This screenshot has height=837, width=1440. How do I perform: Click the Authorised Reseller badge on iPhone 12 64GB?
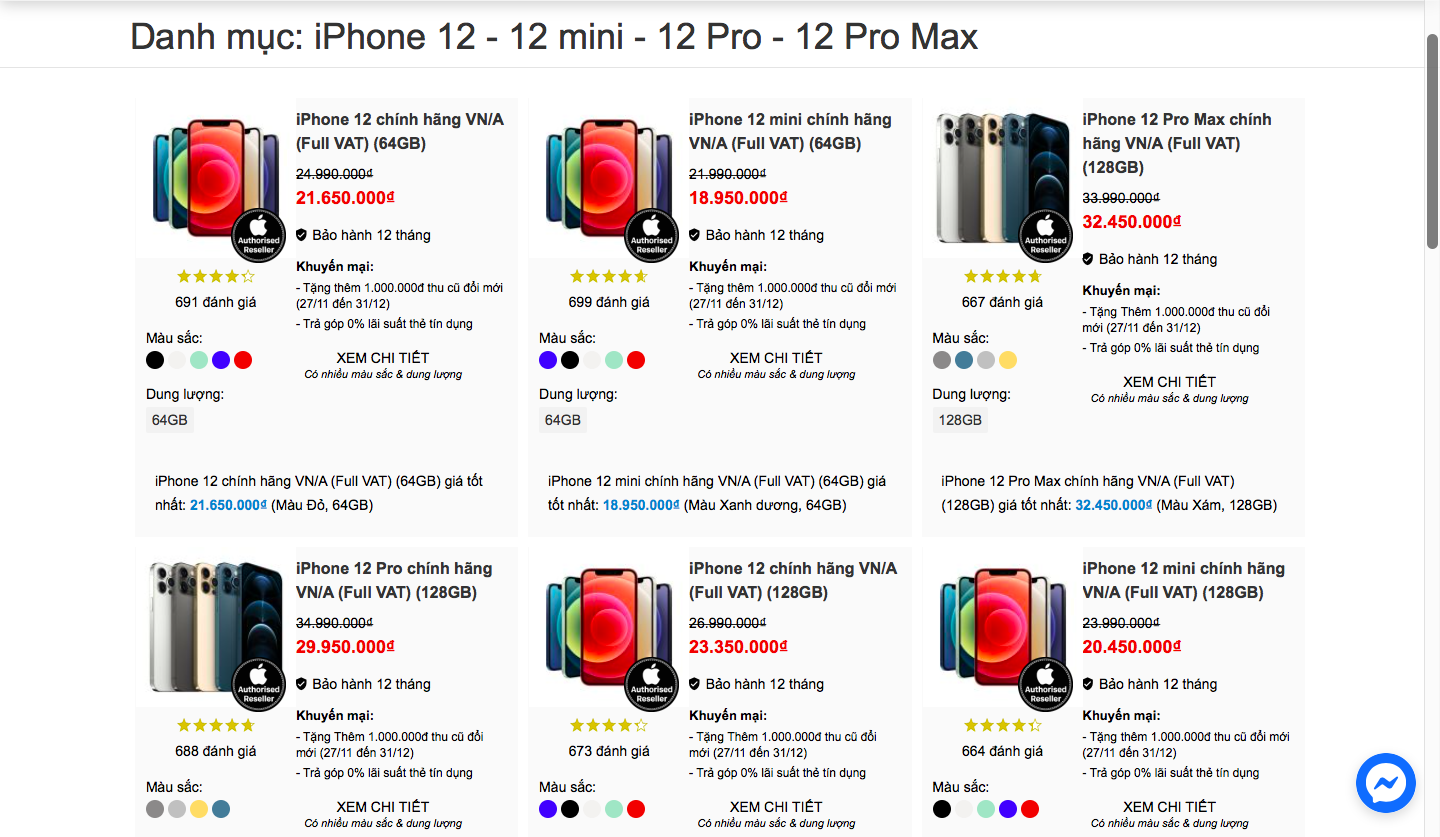tap(259, 236)
